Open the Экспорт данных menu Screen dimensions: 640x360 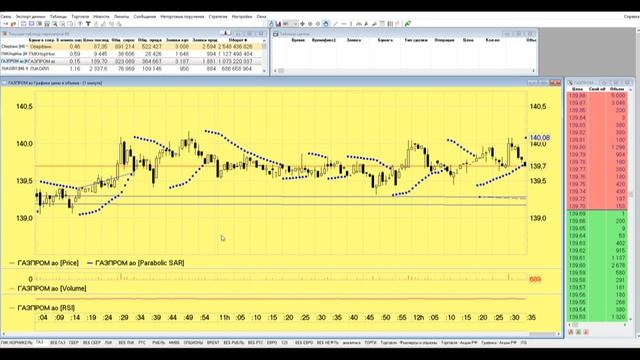point(30,17)
